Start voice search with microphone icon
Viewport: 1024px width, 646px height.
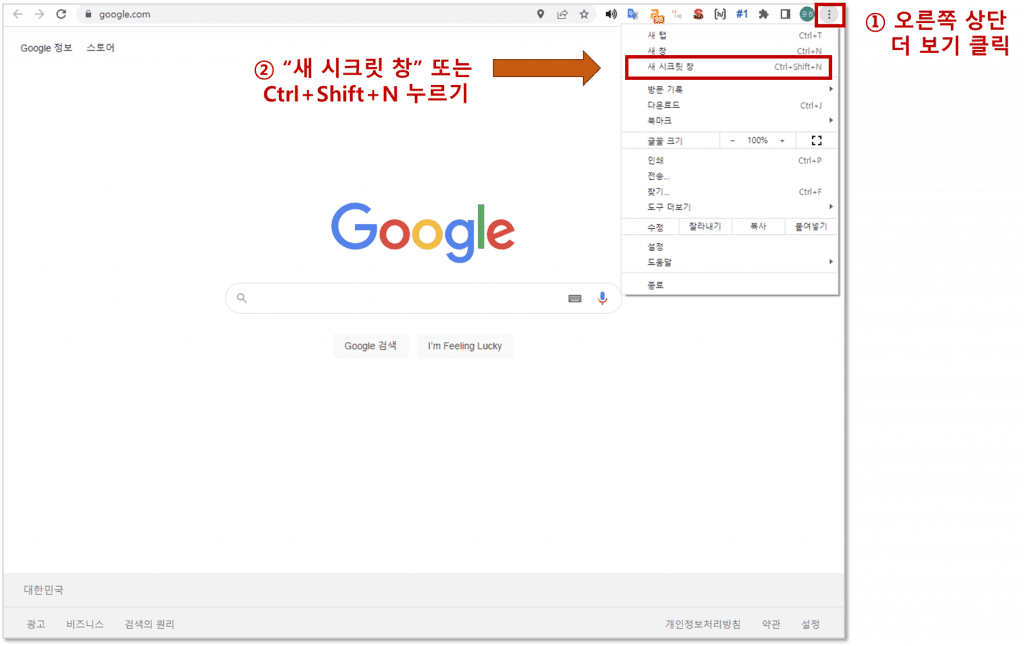pyautogui.click(x=602, y=298)
